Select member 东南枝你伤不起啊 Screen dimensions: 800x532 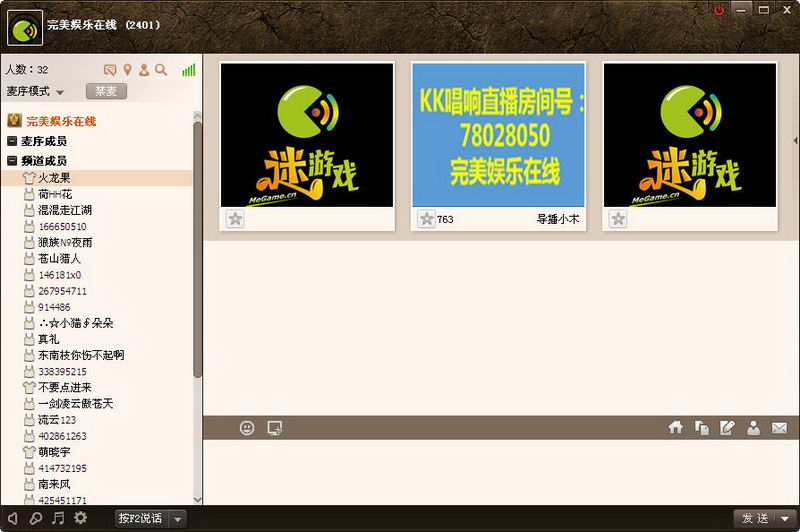pyautogui.click(x=97, y=355)
